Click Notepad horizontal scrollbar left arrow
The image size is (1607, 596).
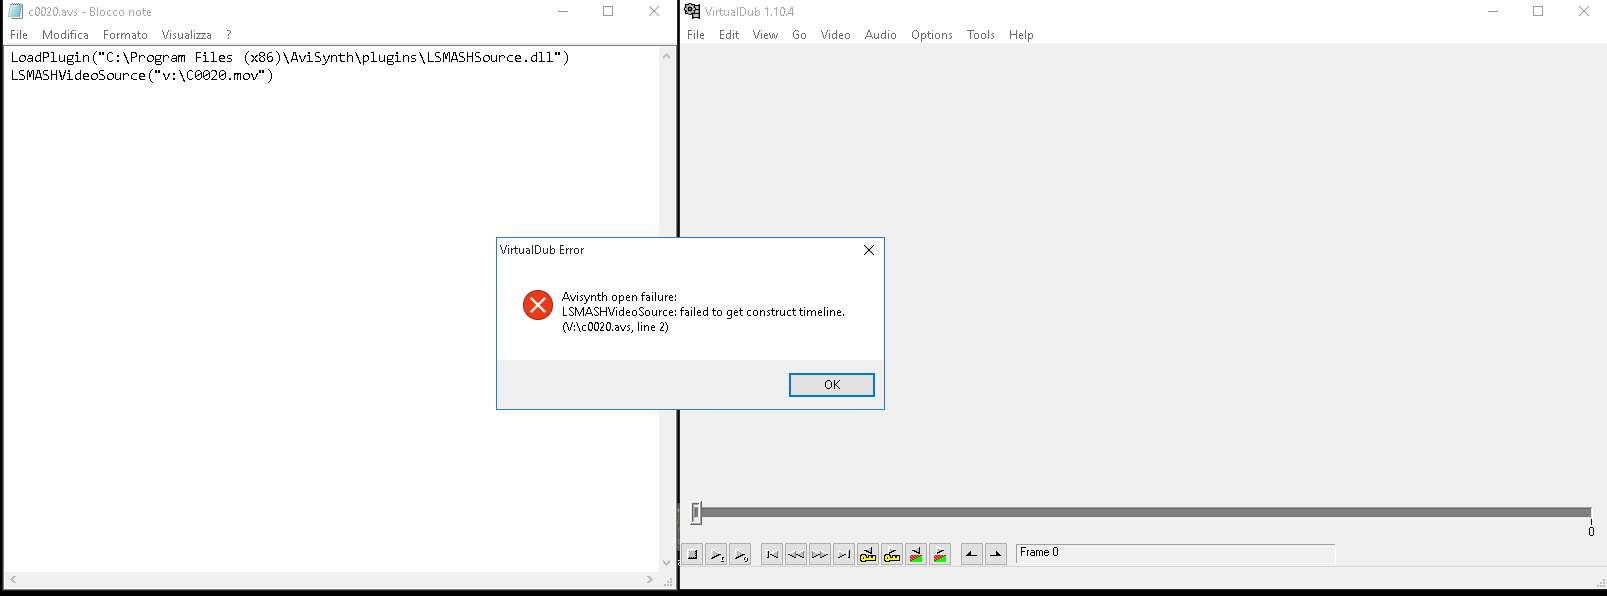point(13,580)
